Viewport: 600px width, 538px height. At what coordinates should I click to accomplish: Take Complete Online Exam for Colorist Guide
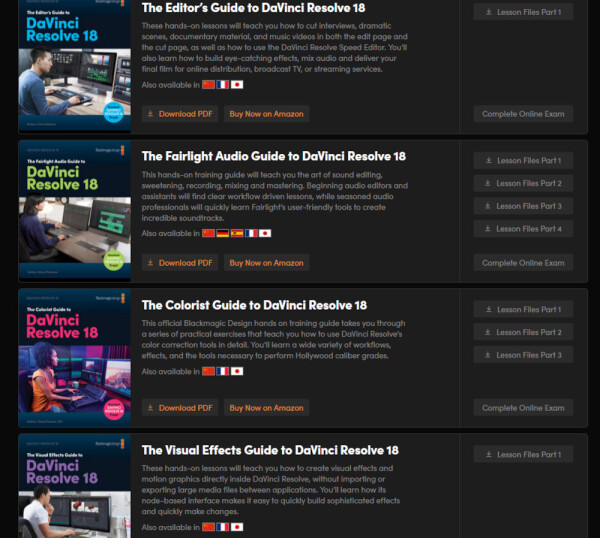[523, 408]
